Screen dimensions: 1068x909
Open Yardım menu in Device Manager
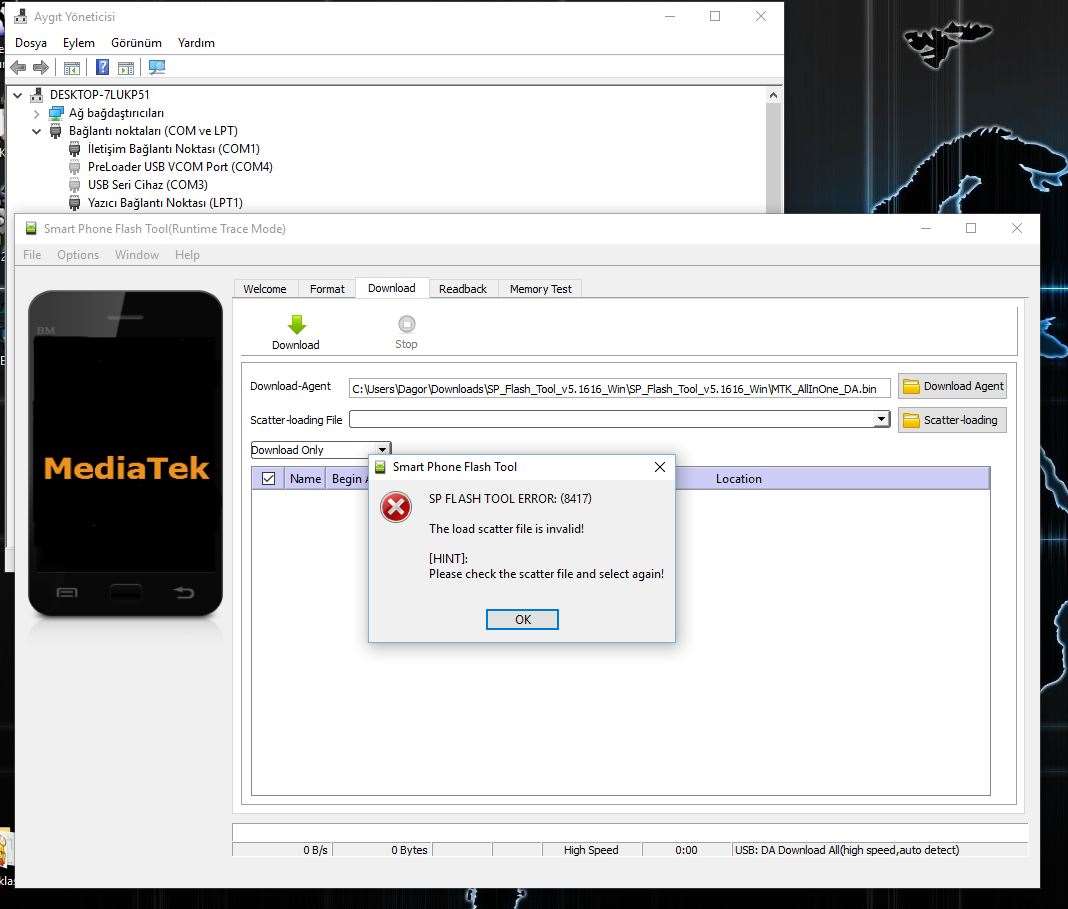[196, 43]
